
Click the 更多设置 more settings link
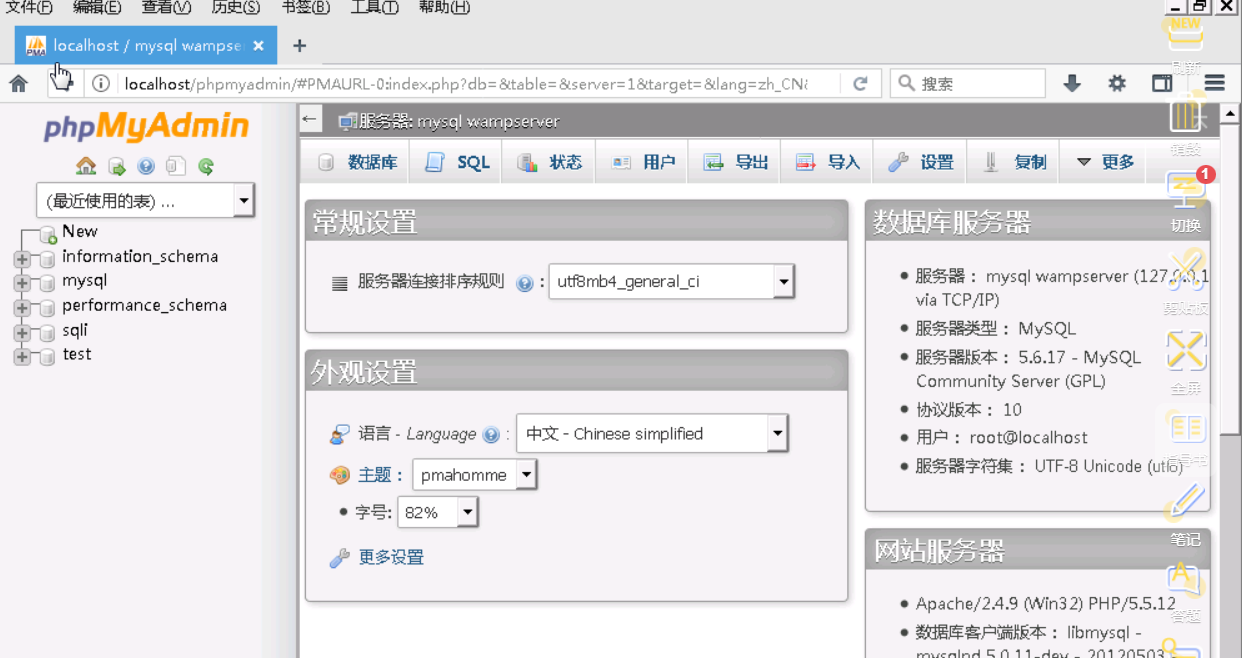[x=391, y=558]
